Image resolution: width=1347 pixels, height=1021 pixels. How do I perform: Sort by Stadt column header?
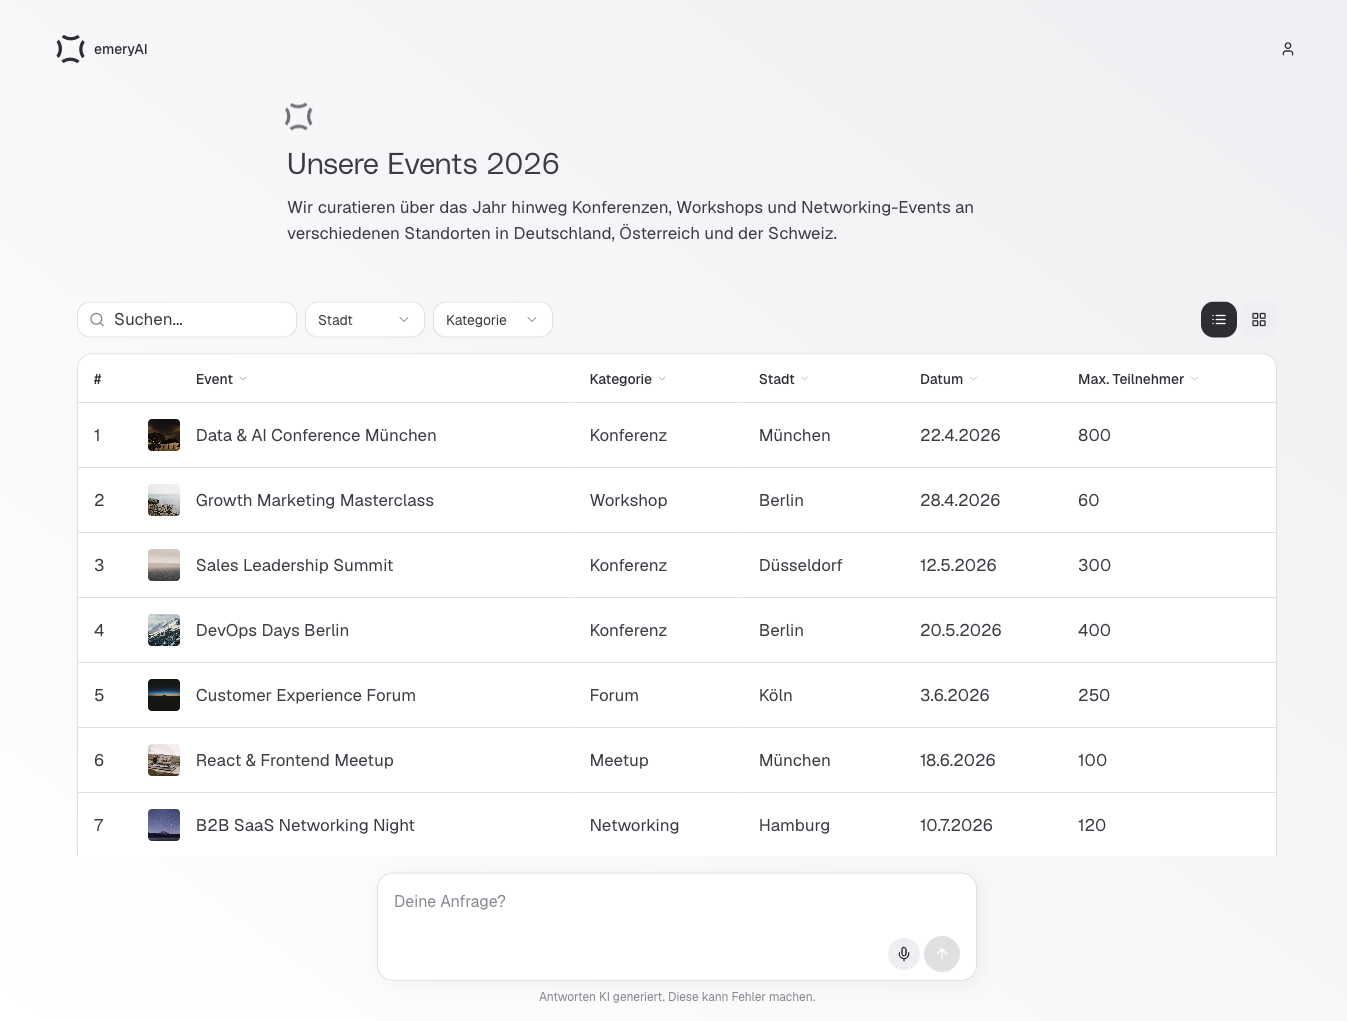[x=783, y=379]
